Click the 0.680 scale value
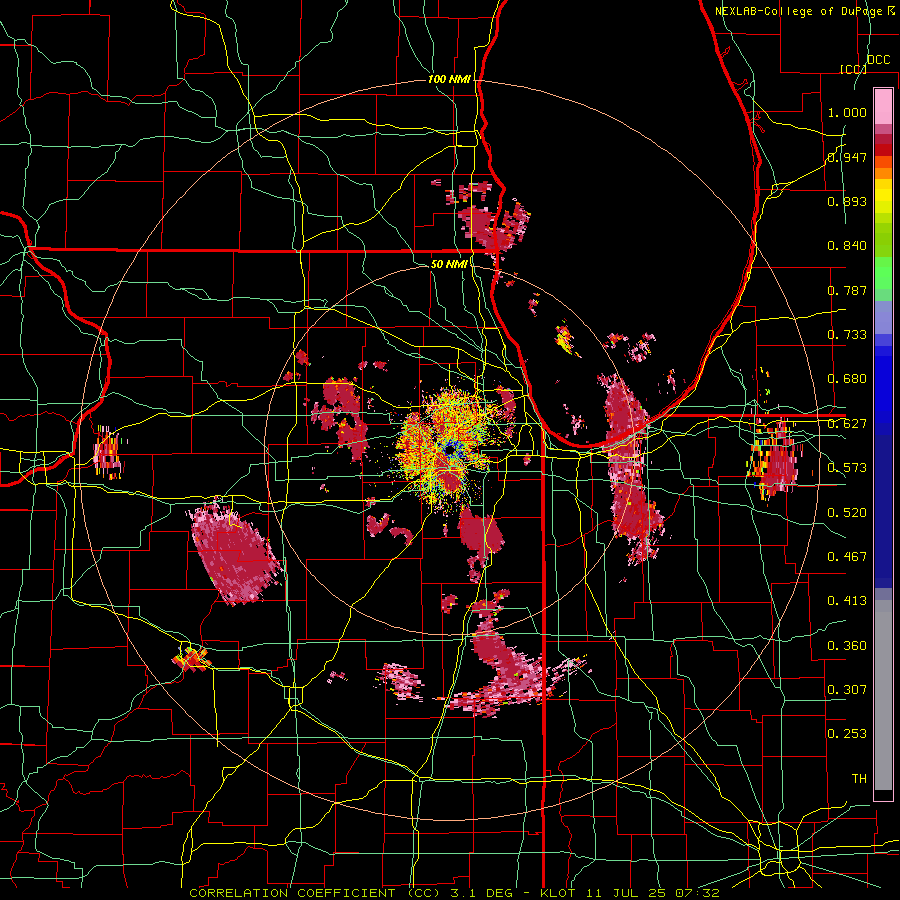The height and width of the screenshot is (900, 900). 847,379
